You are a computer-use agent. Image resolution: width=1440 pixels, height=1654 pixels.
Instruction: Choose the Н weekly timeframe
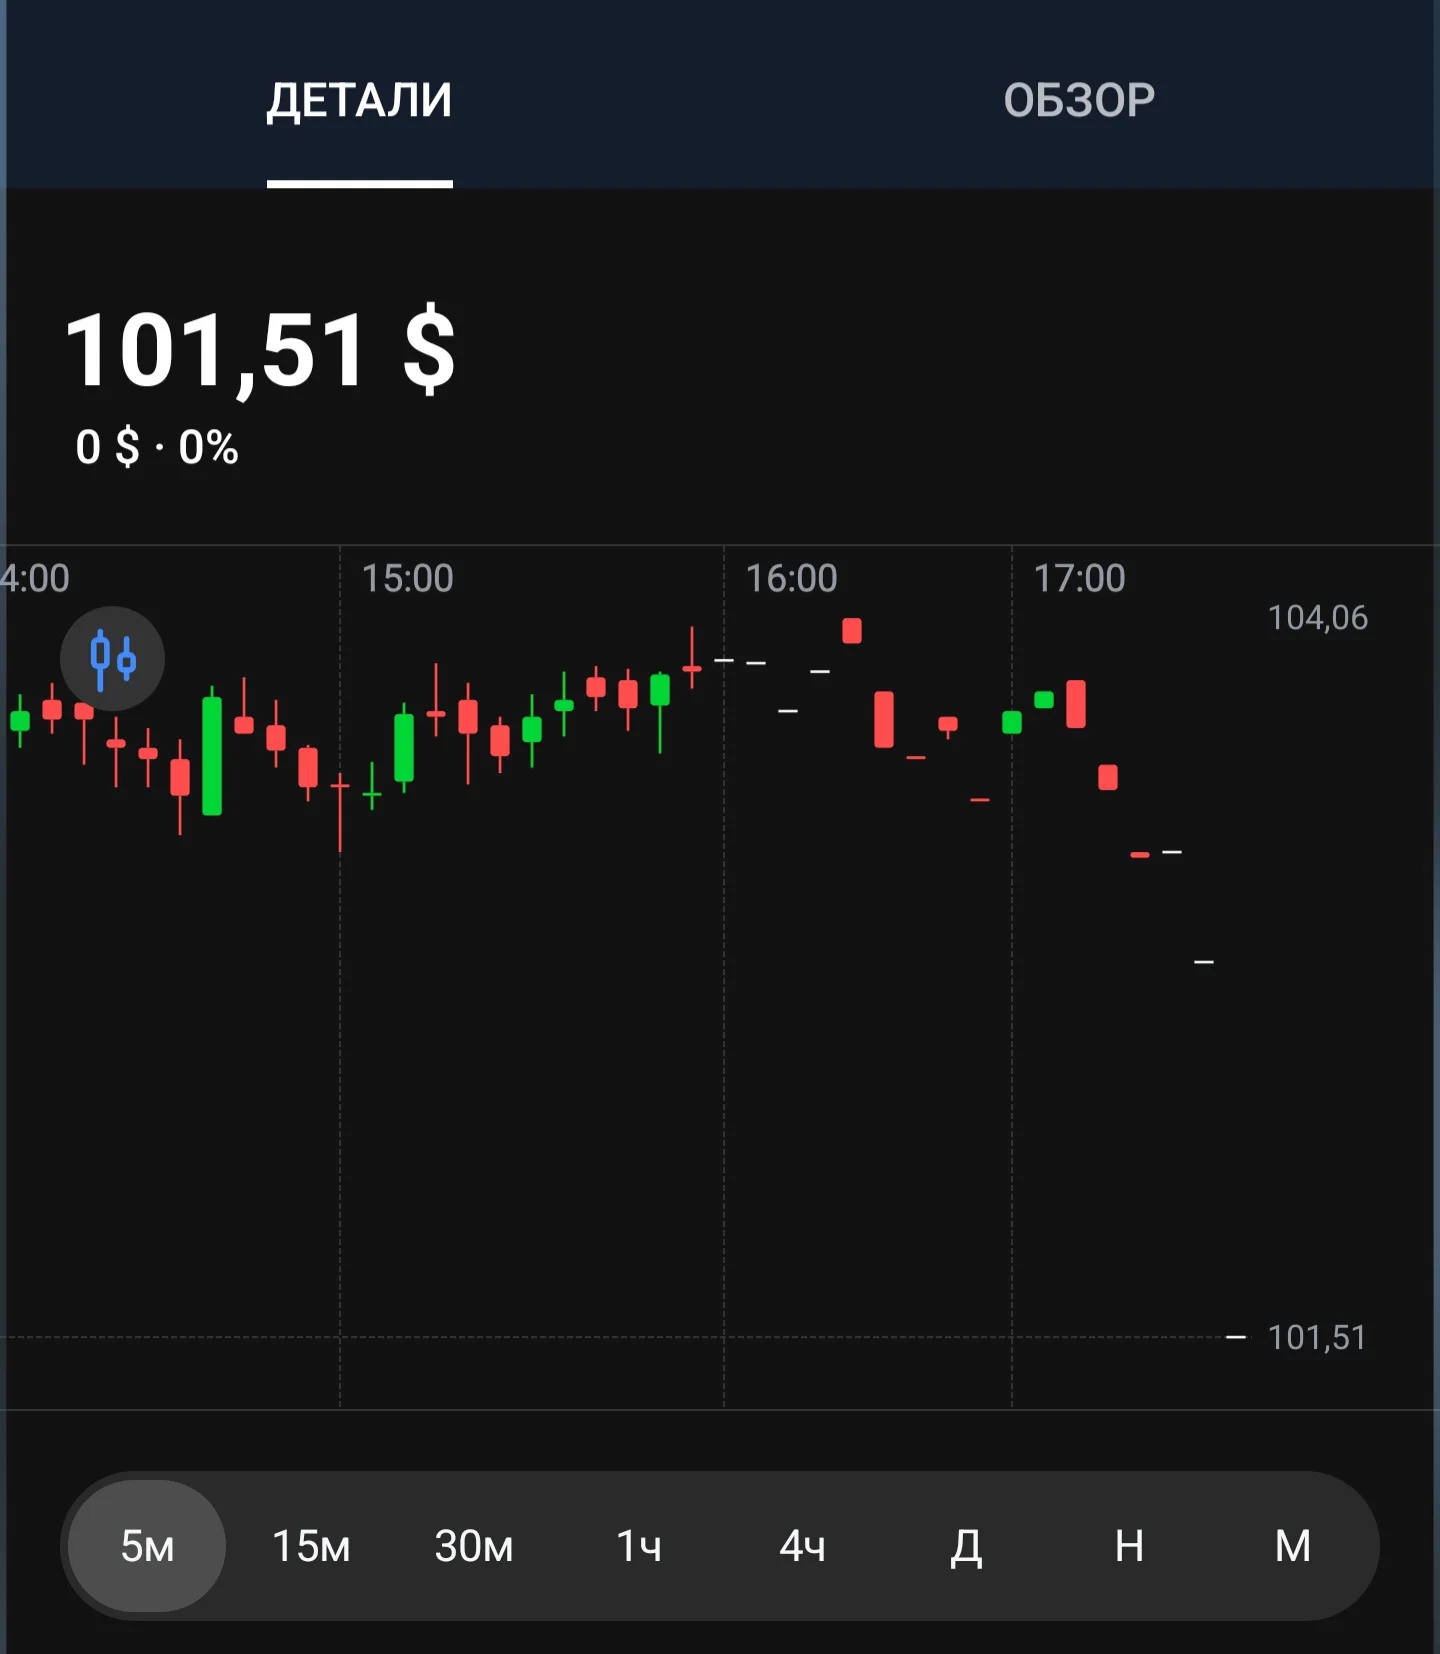(x=1129, y=1546)
